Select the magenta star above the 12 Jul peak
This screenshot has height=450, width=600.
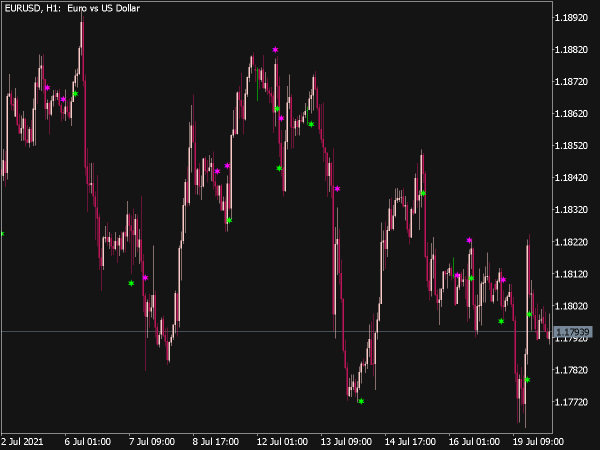pyautogui.click(x=275, y=50)
